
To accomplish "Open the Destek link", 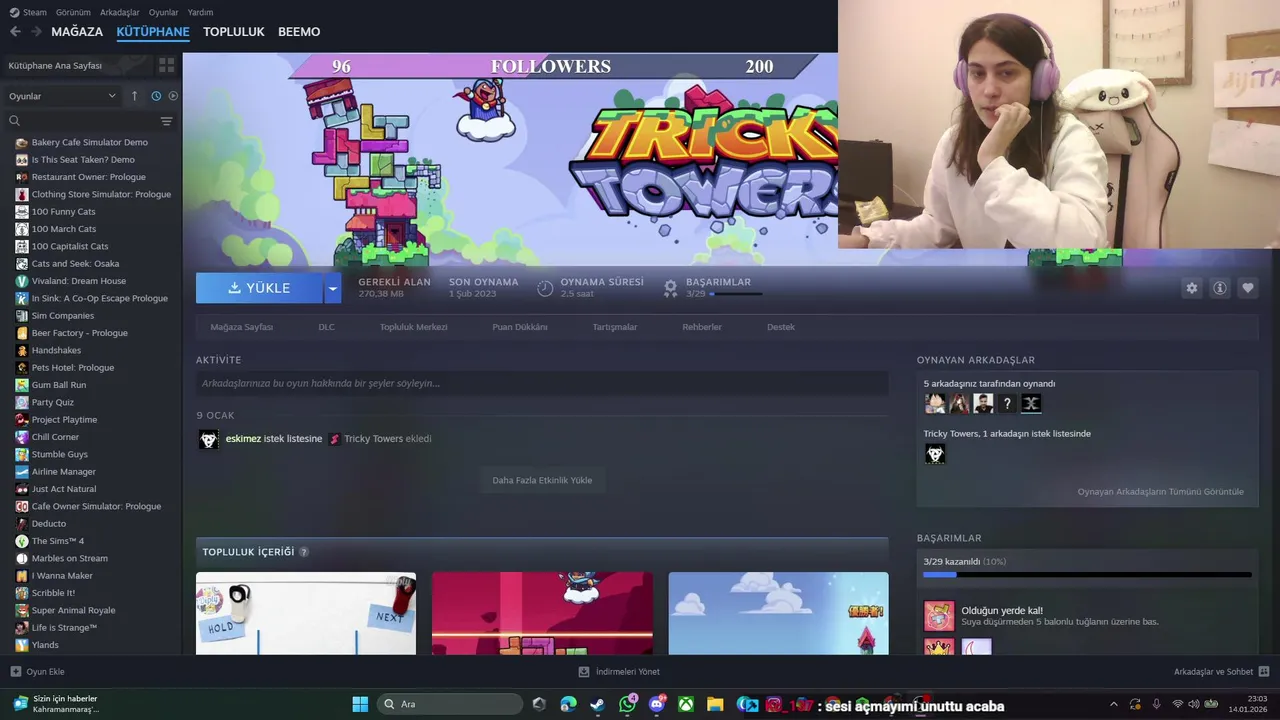I will coord(781,327).
